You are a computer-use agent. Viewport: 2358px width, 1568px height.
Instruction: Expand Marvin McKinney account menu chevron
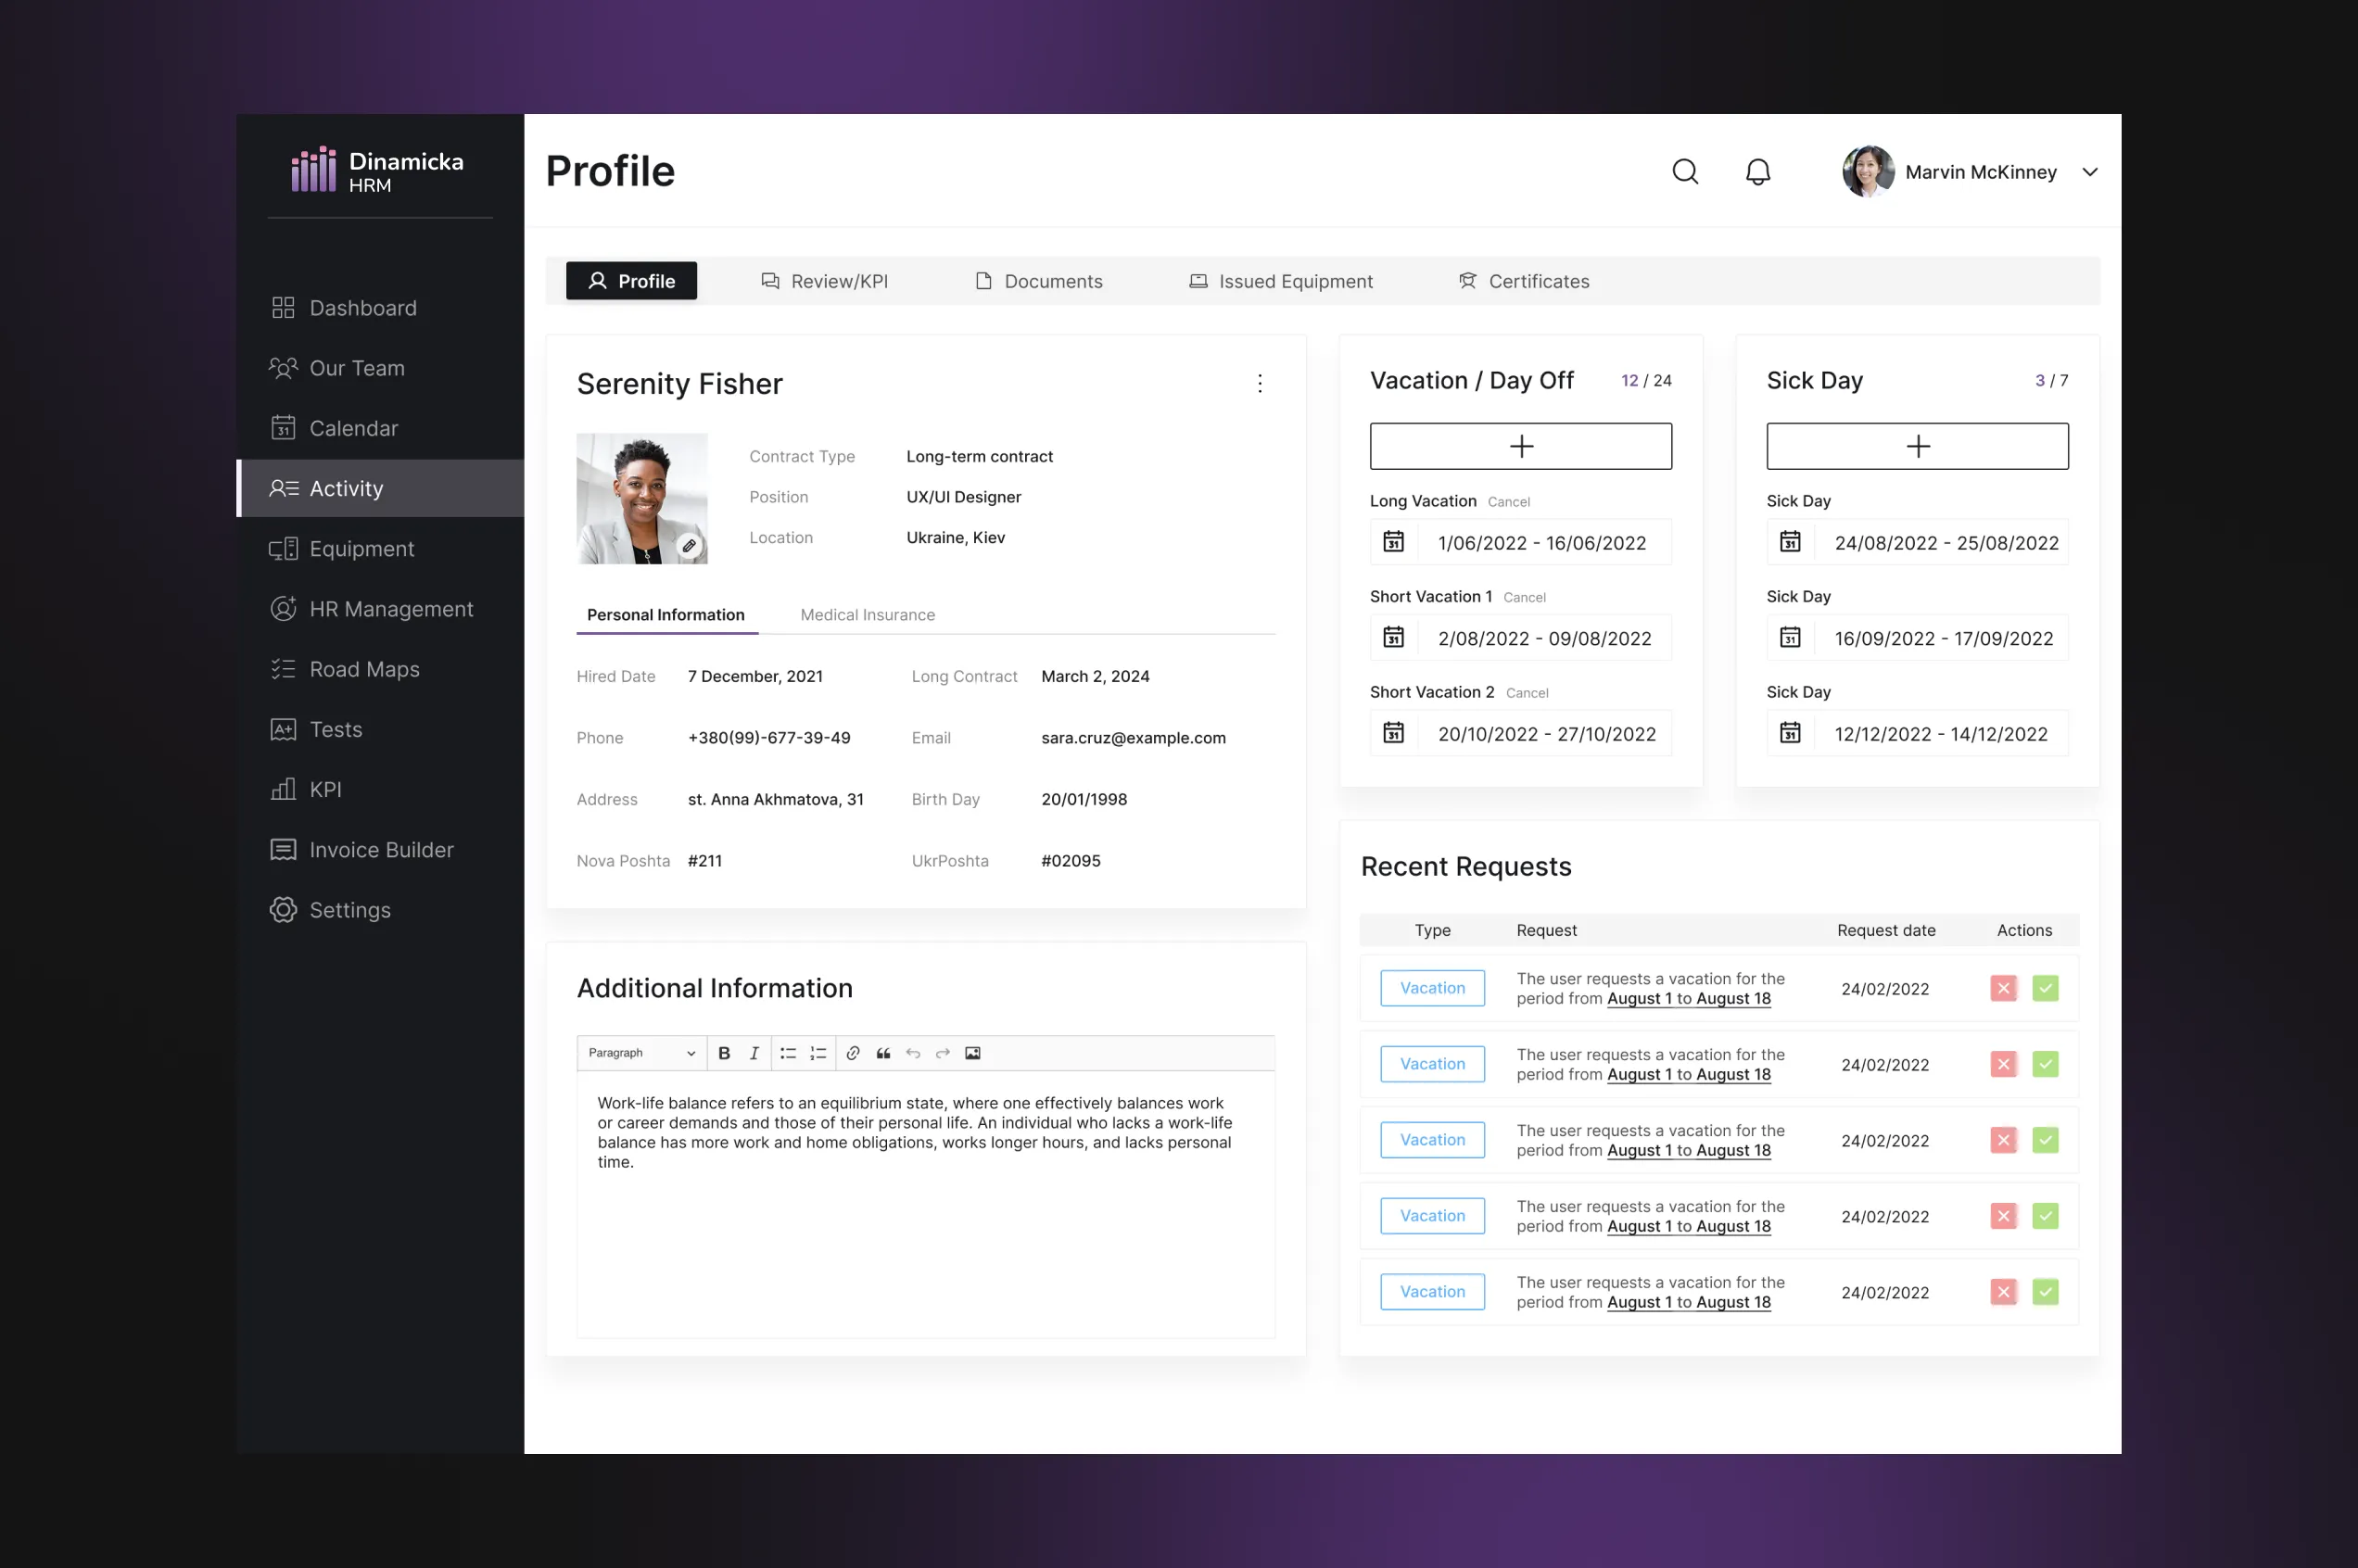[2089, 172]
